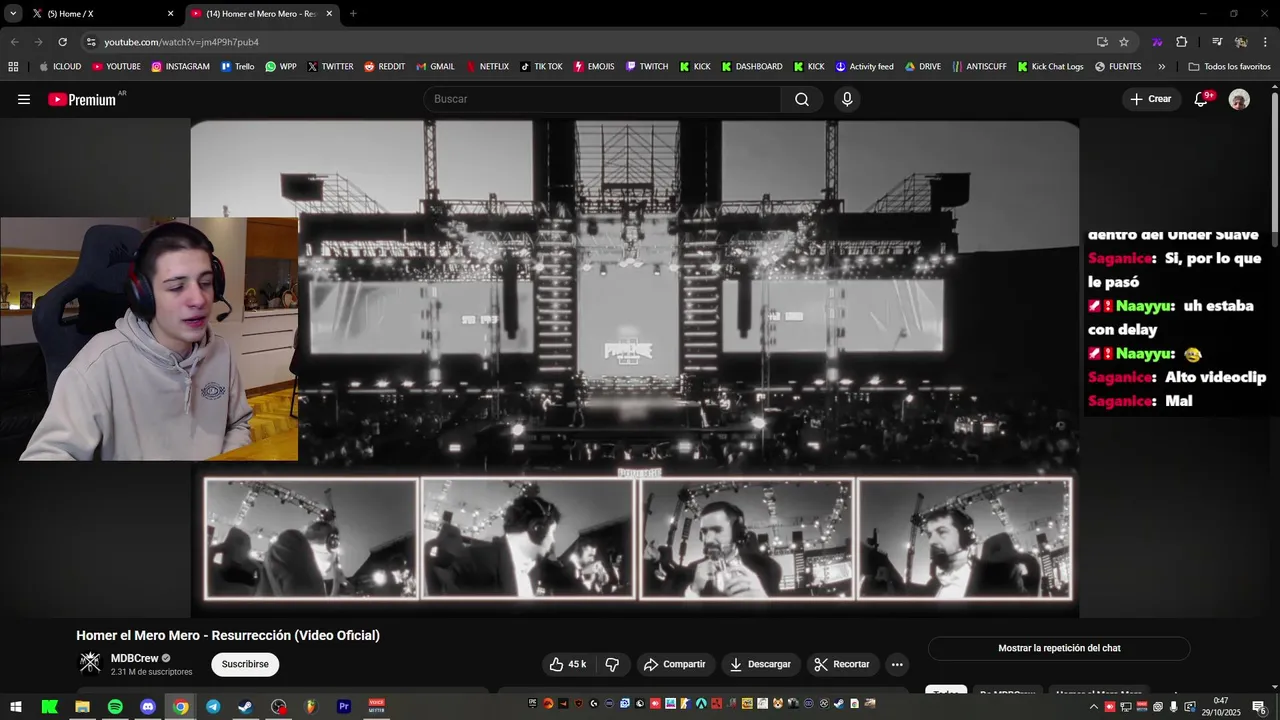Open the Trello bookmark
This screenshot has height=720, width=1280.
click(238, 67)
